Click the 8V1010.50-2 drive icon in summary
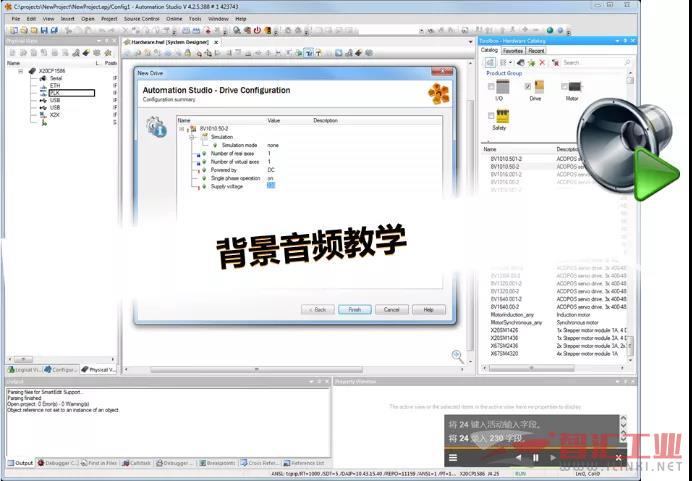Viewport: 692px width, 481px height. coord(193,129)
